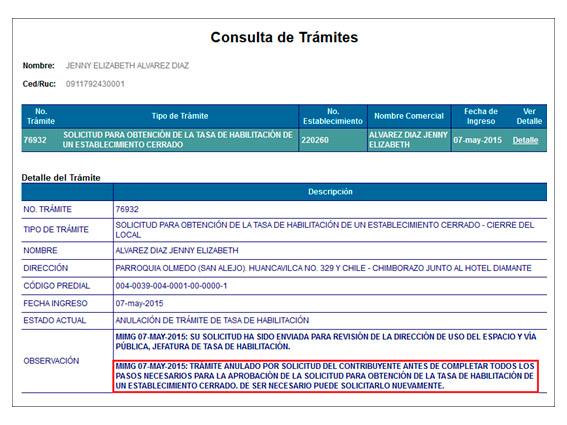Select 'ALVAREZ DIAZ JENNY ELIZABETH' in detail table
The width and height of the screenshot is (567, 425).
(177, 250)
